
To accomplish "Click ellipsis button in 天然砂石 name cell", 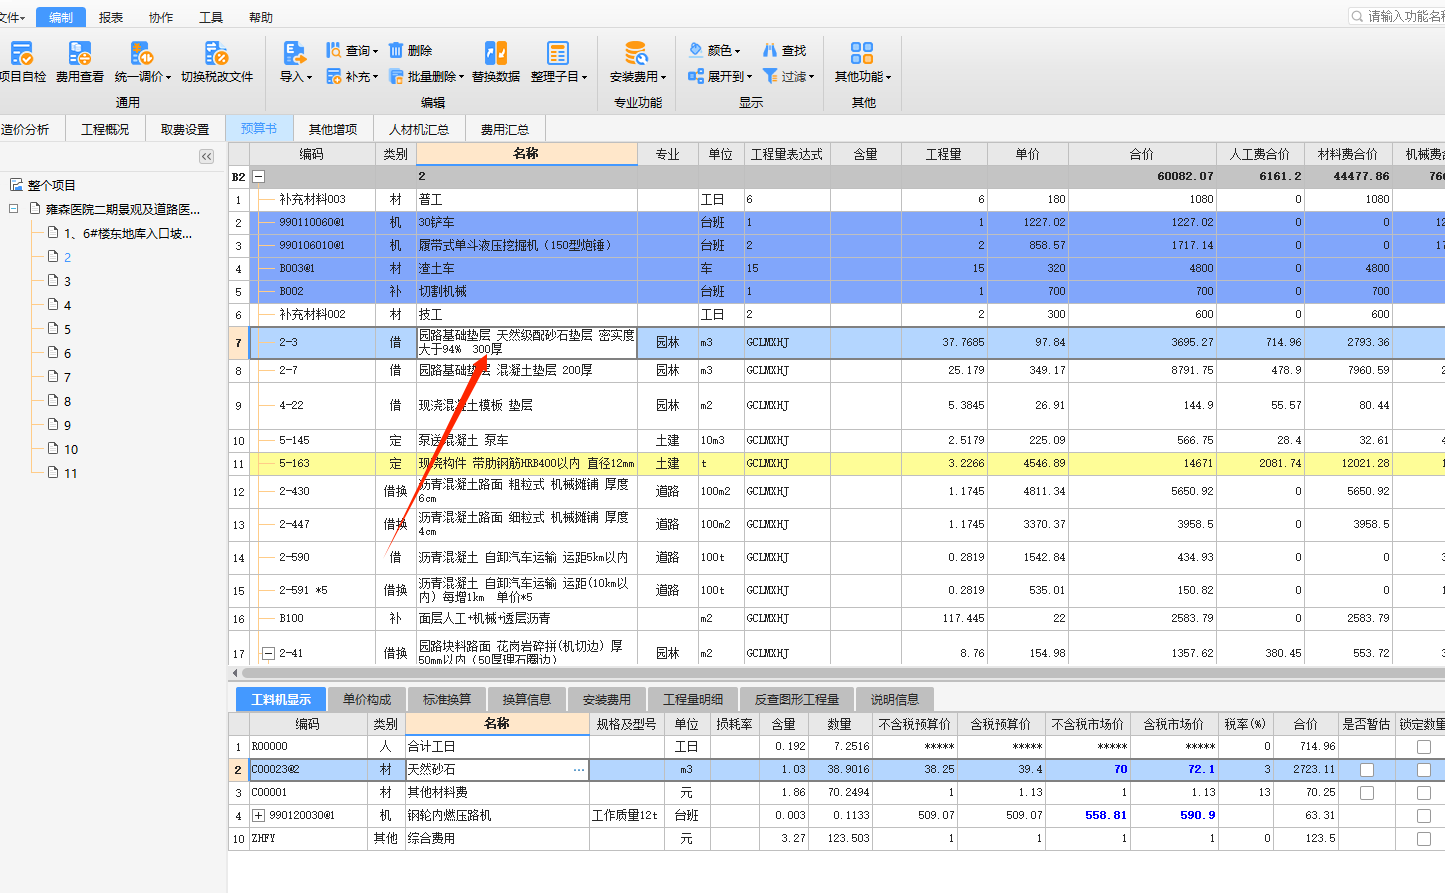I will click(x=579, y=770).
